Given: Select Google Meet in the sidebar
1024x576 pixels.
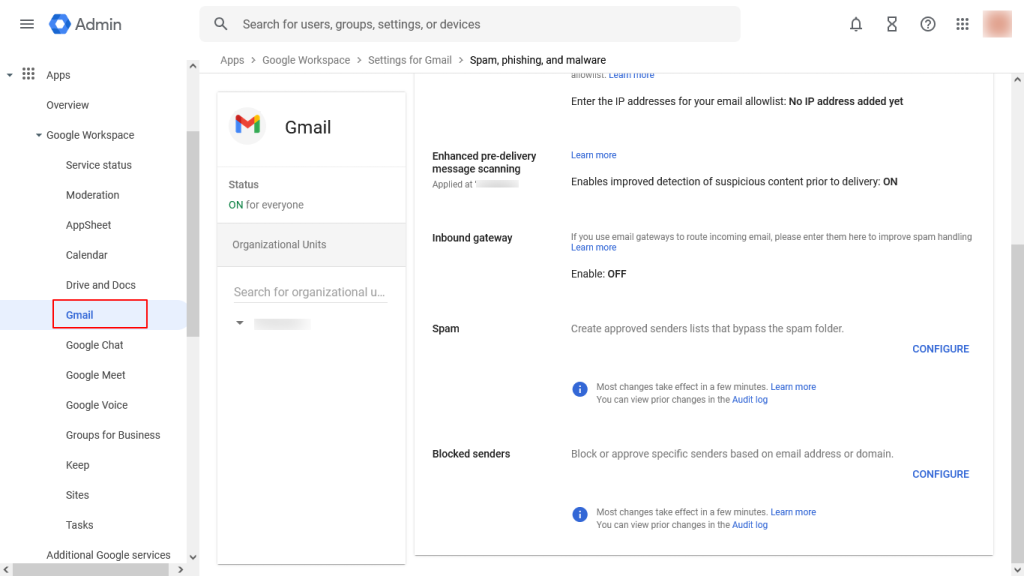Looking at the screenshot, I should pyautogui.click(x=95, y=375).
